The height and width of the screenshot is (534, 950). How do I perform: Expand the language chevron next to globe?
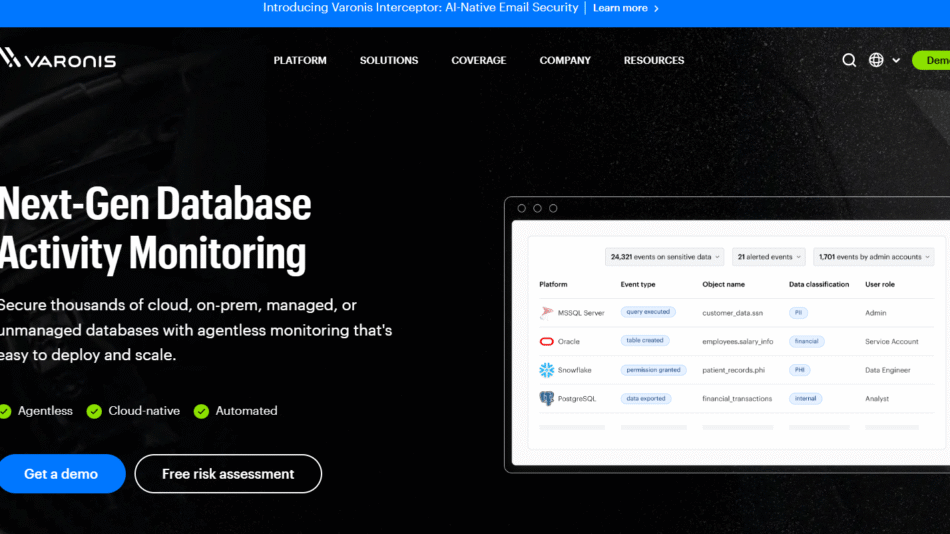(x=896, y=61)
